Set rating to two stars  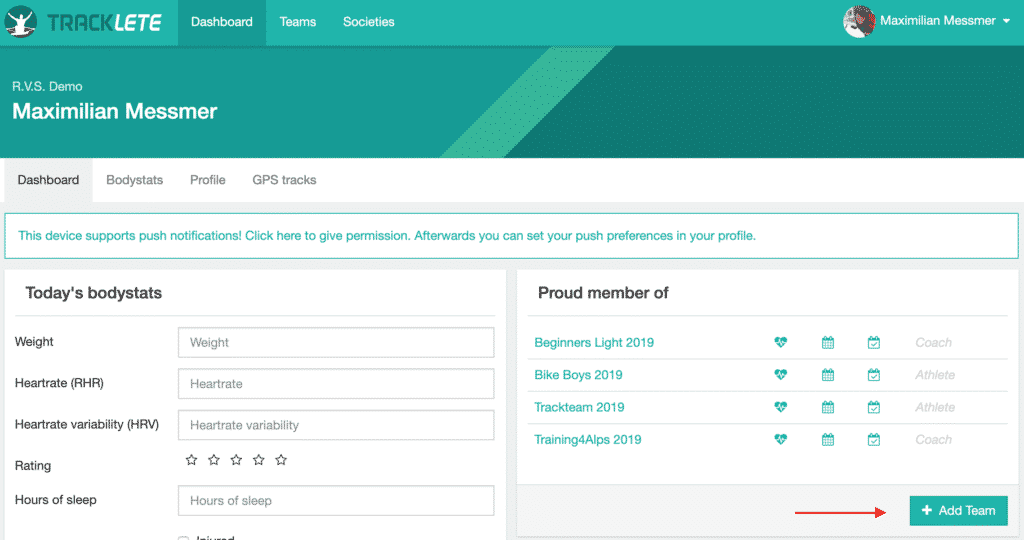pyautogui.click(x=214, y=460)
